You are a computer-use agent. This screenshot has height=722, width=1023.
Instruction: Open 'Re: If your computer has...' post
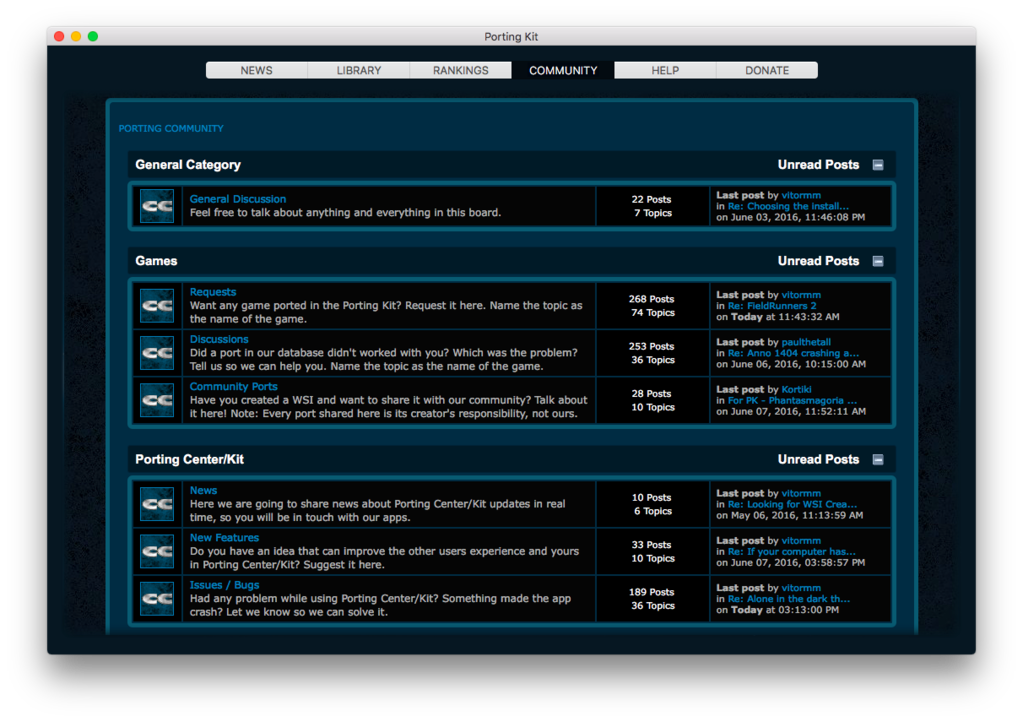[791, 552]
